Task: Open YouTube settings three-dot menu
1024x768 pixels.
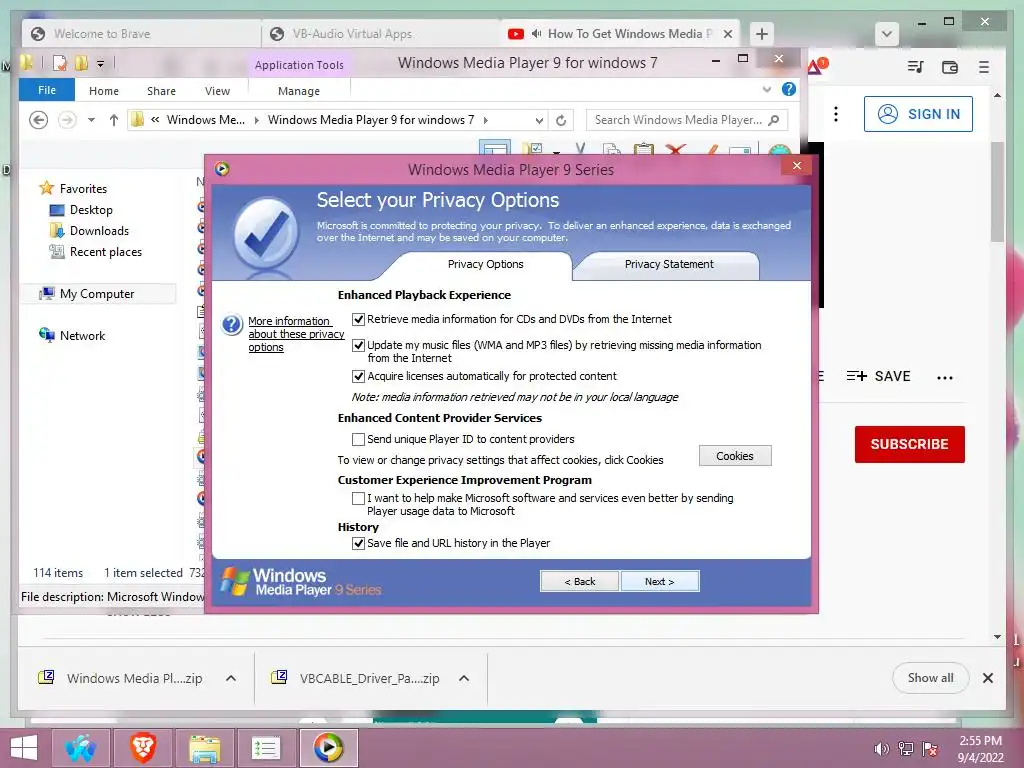Action: (835, 114)
